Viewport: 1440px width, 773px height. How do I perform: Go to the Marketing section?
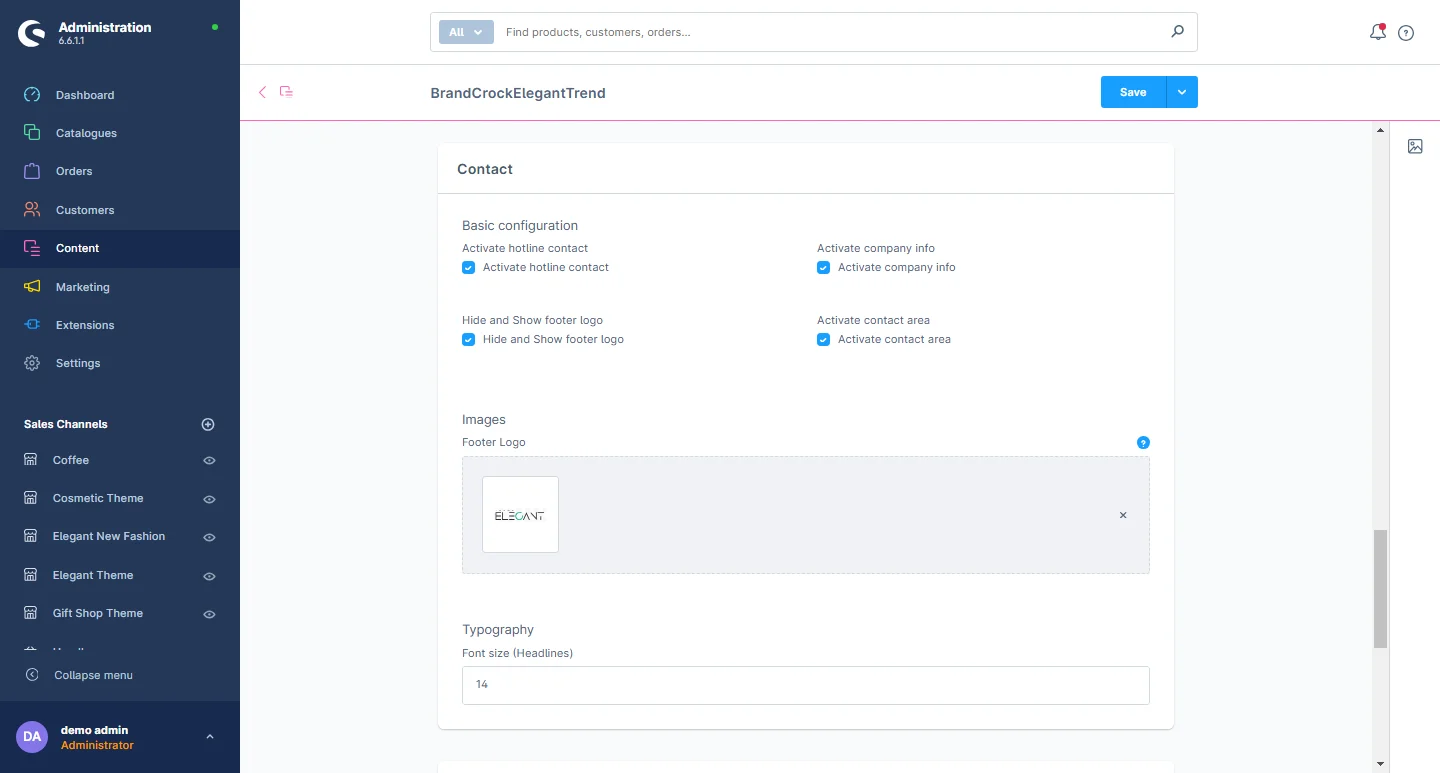pos(82,287)
